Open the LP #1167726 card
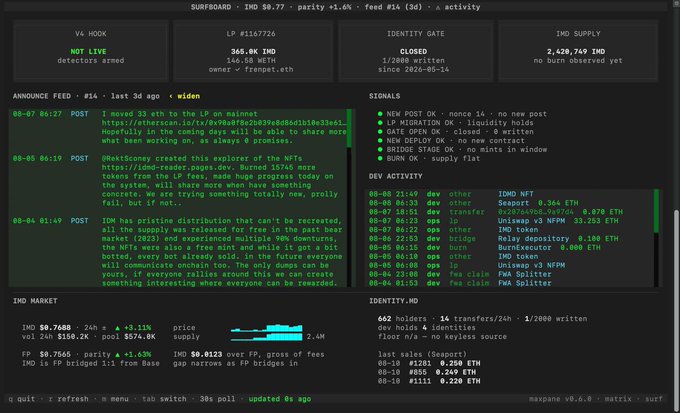The image size is (680, 413). [253, 51]
